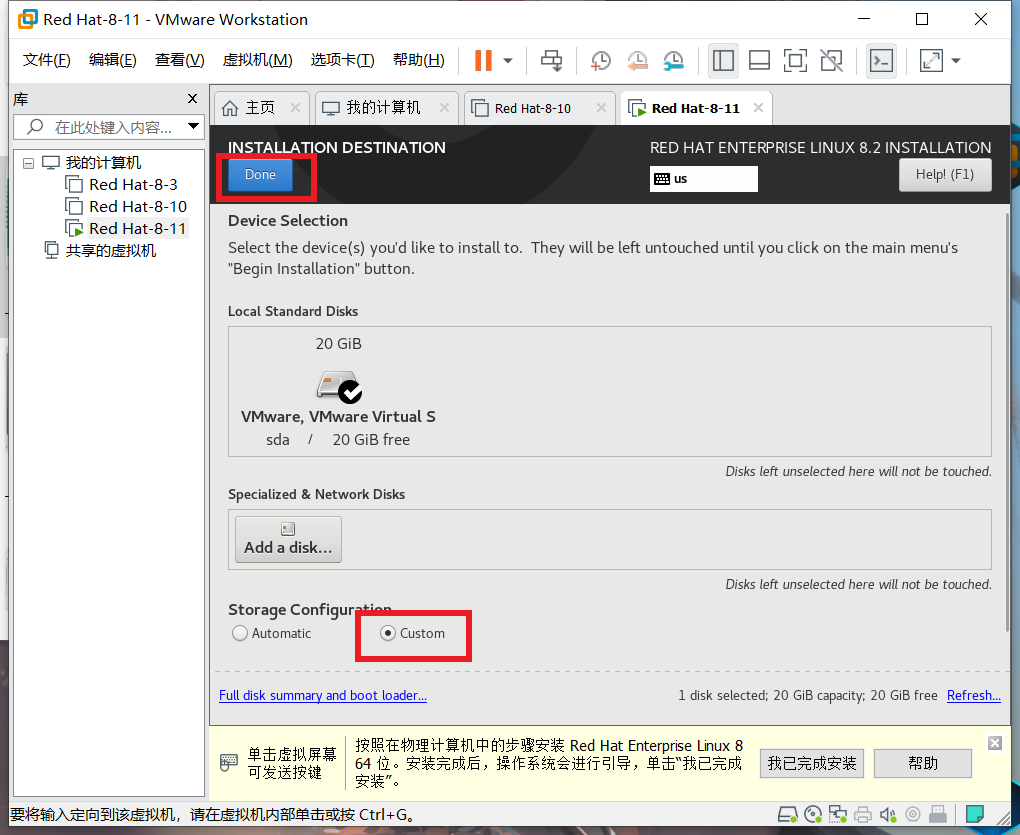Click the USB device status icon
The width and height of the screenshot is (1020, 835).
tap(937, 814)
